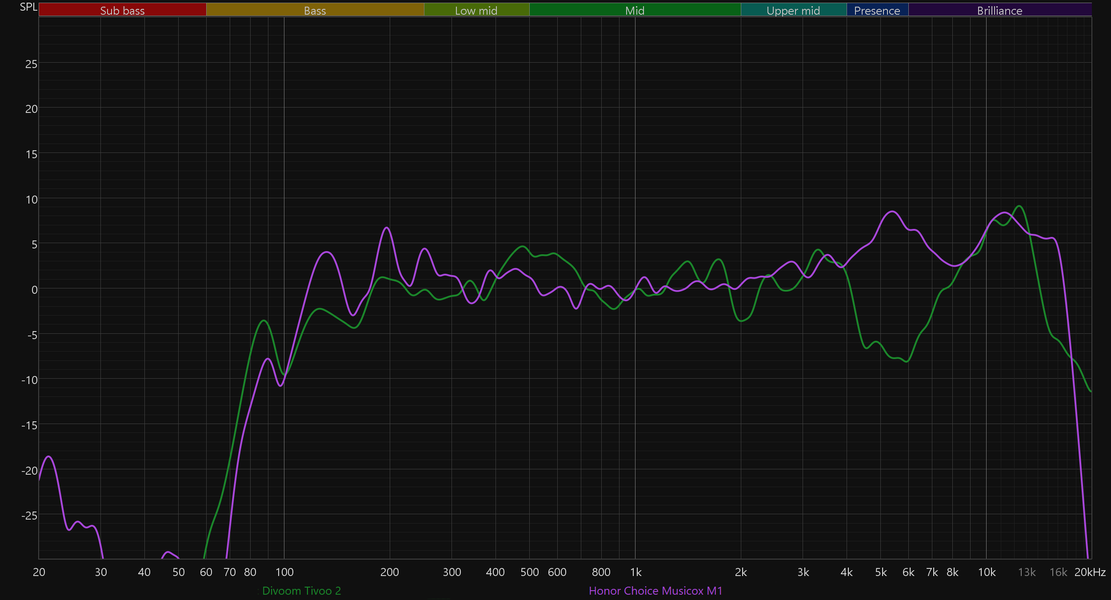
Task: Toggle the Divoom Tivoo 2 legend label
Action: (301, 591)
